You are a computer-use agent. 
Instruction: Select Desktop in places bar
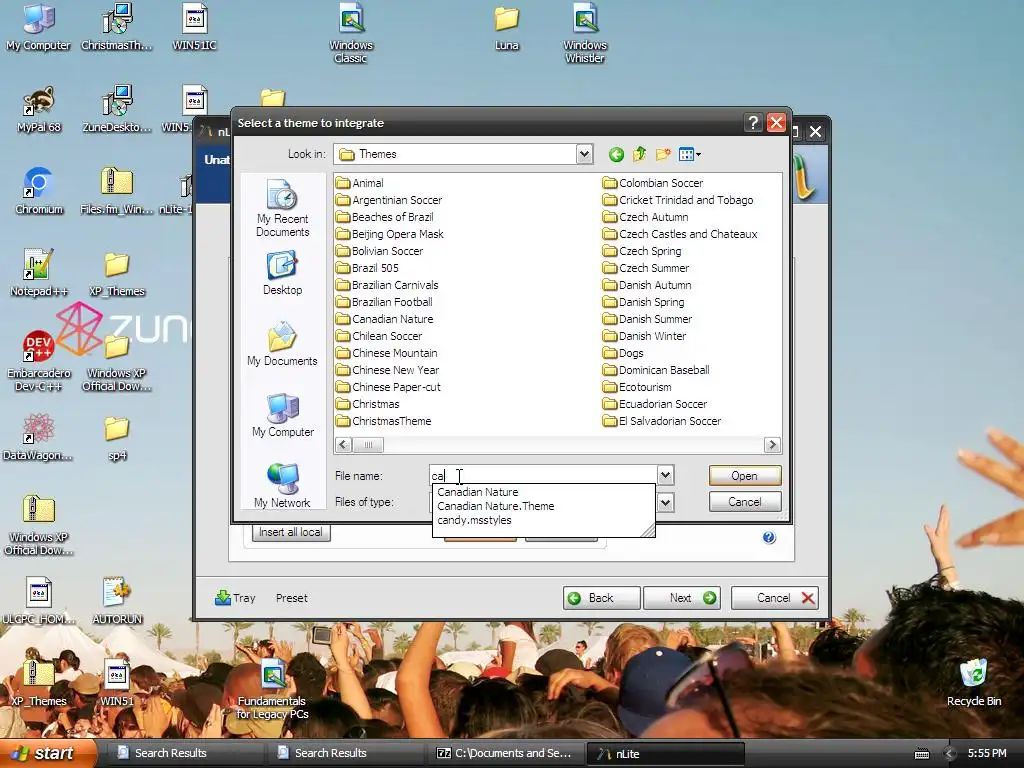282,274
